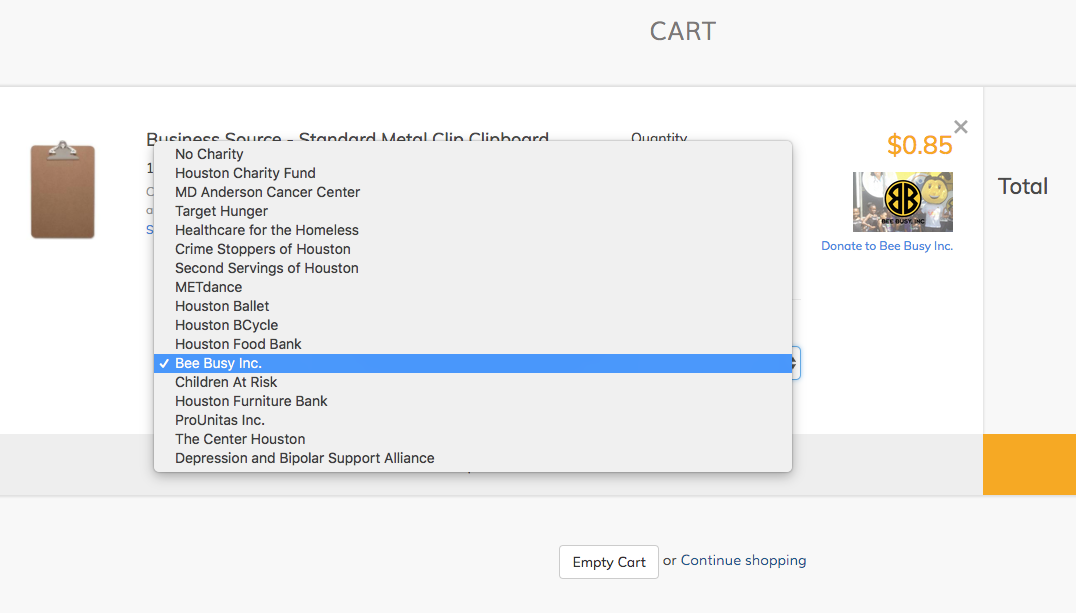The width and height of the screenshot is (1076, 613).
Task: Keep Bee Busy Inc. as selected charity
Action: [473, 363]
